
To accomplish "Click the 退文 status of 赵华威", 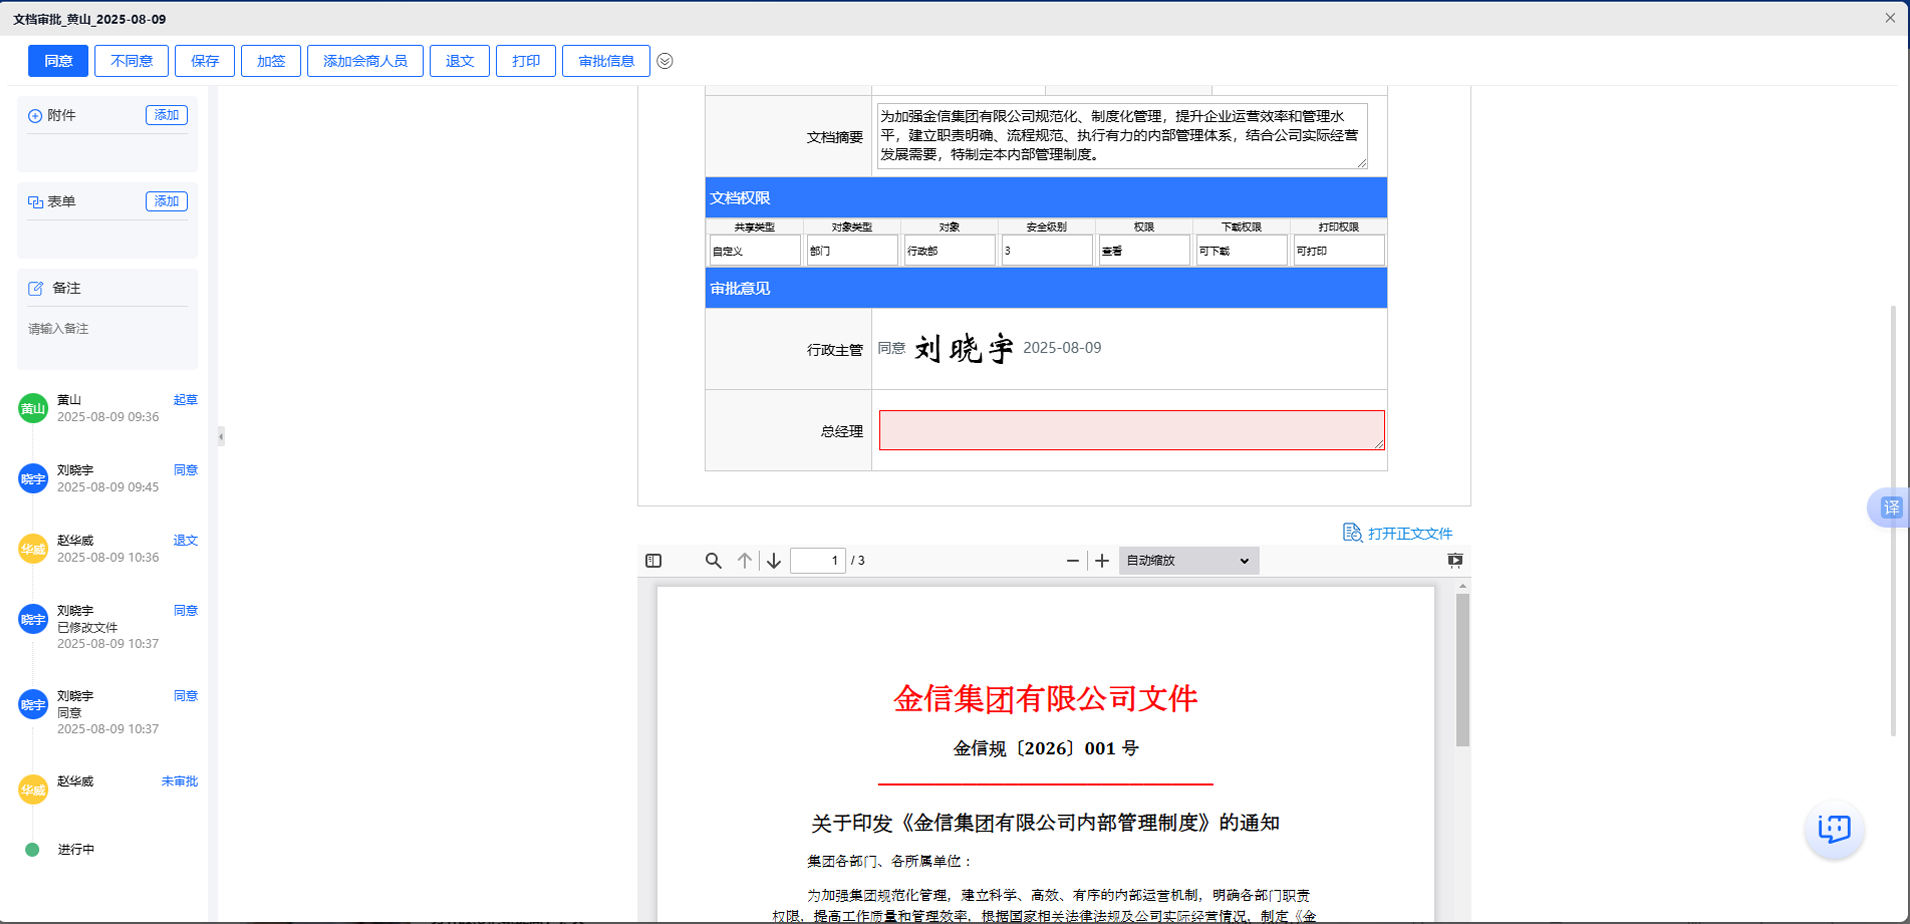I will point(185,540).
